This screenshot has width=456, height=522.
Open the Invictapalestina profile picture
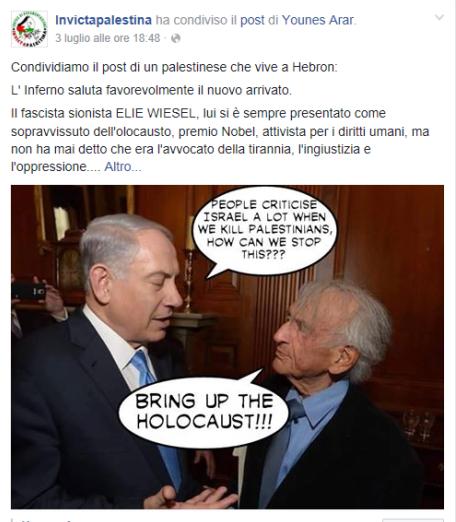29,29
